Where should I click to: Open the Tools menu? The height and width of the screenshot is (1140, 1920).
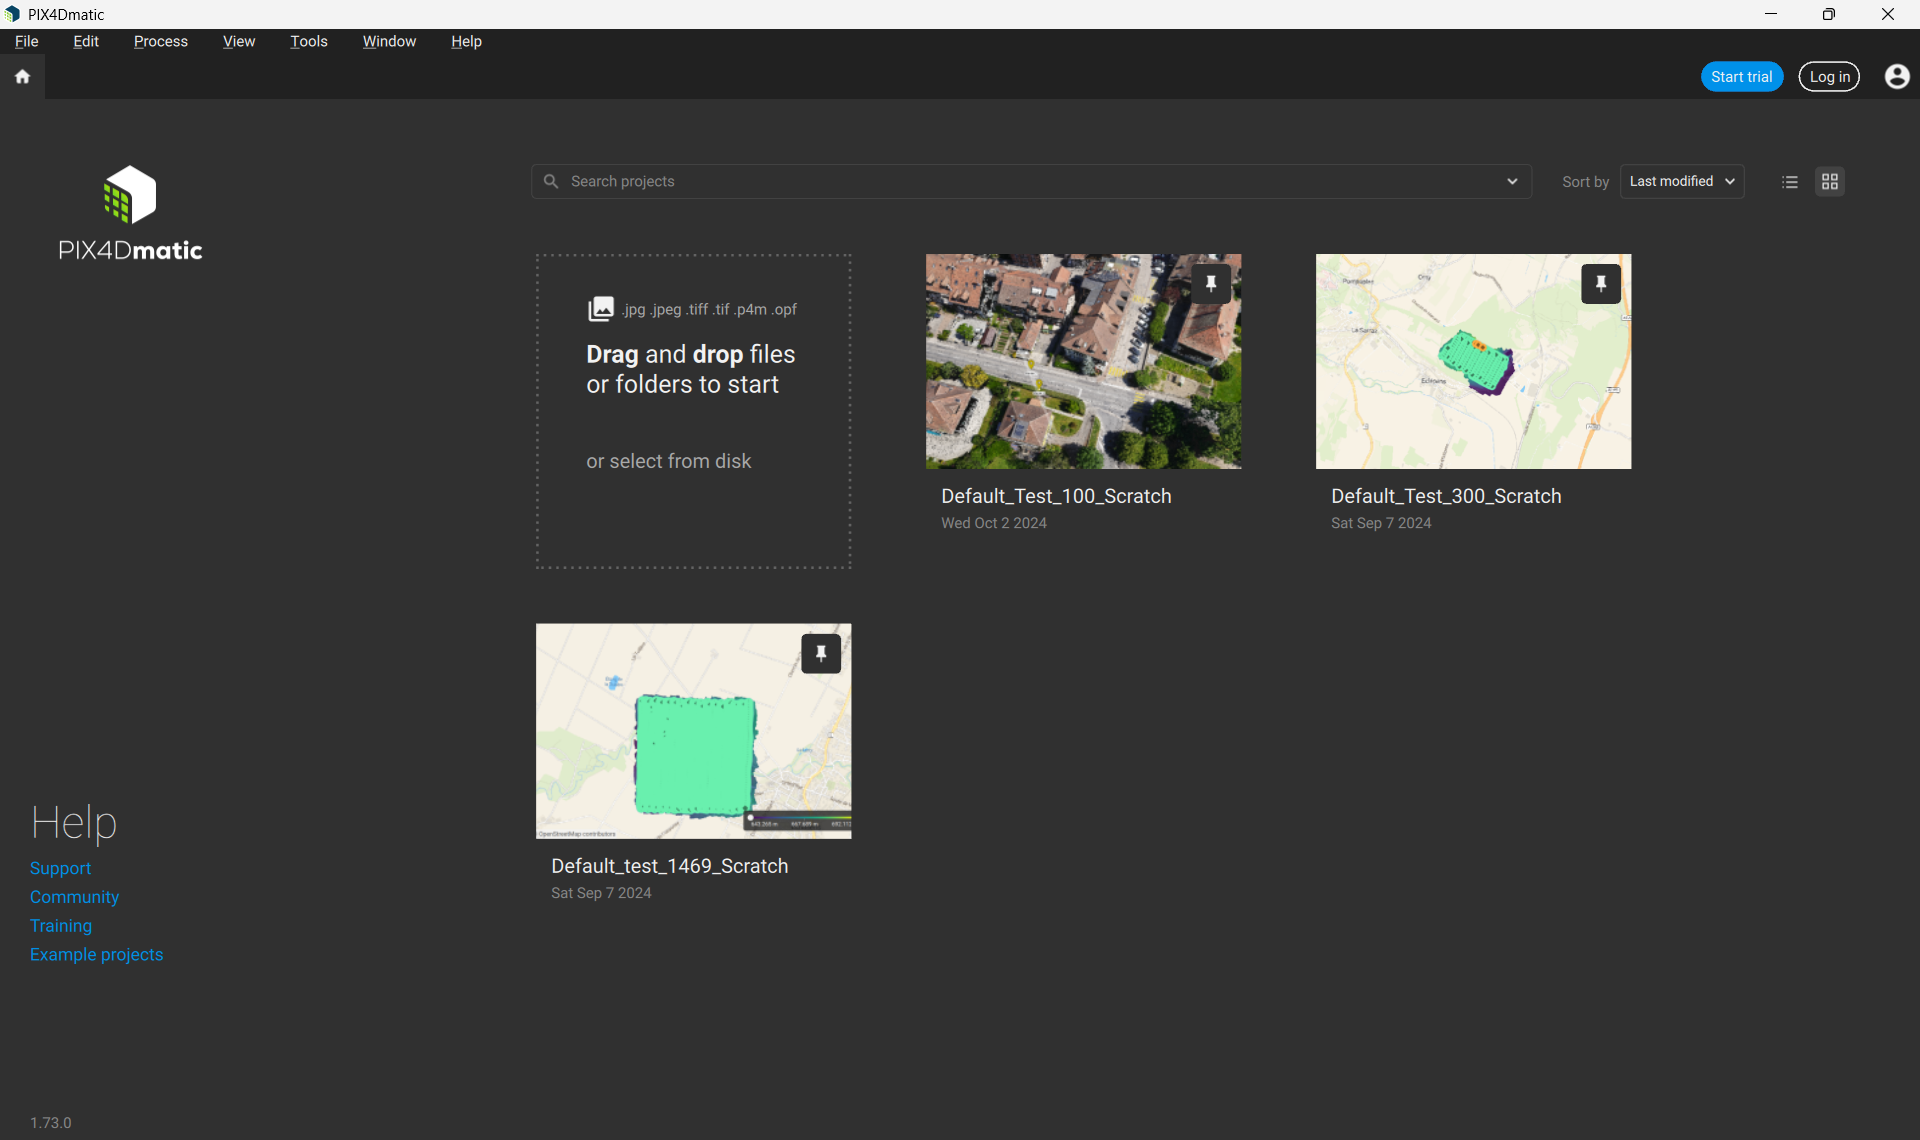tap(309, 41)
